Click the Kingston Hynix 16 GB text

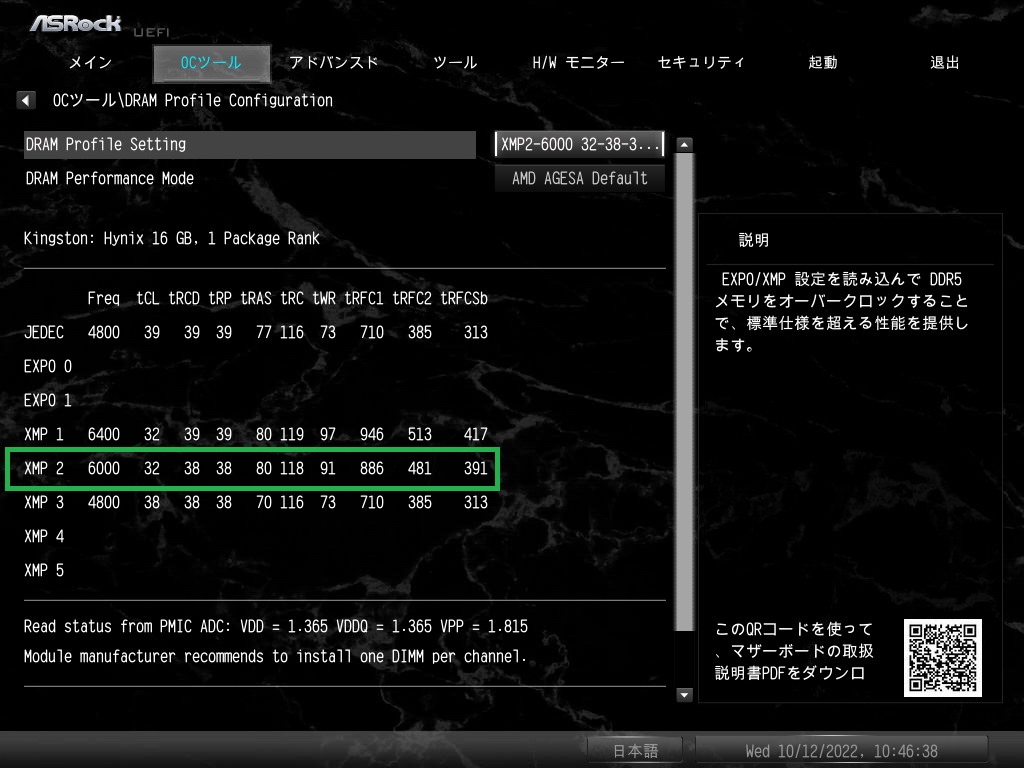(172, 238)
